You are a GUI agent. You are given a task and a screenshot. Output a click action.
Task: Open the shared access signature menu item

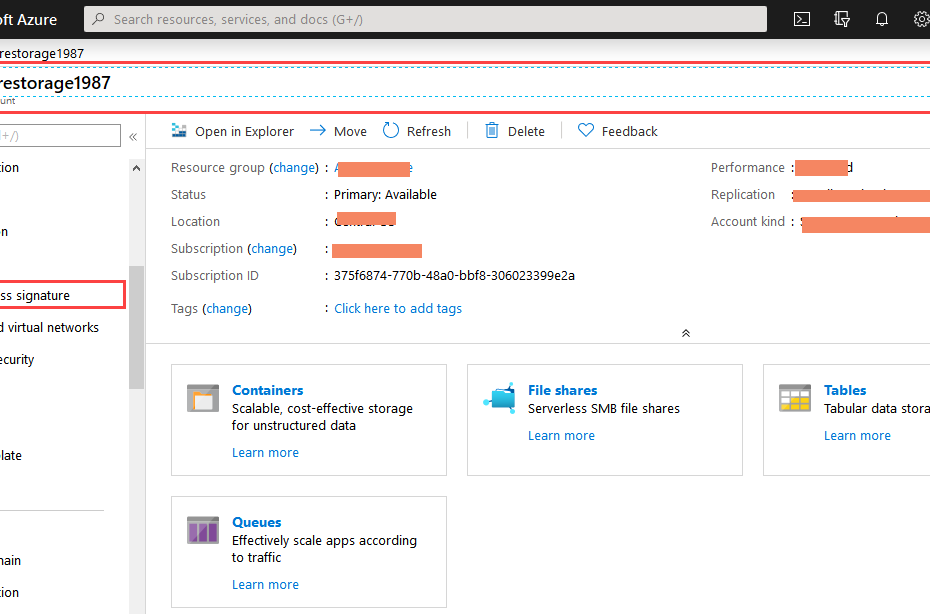62,295
